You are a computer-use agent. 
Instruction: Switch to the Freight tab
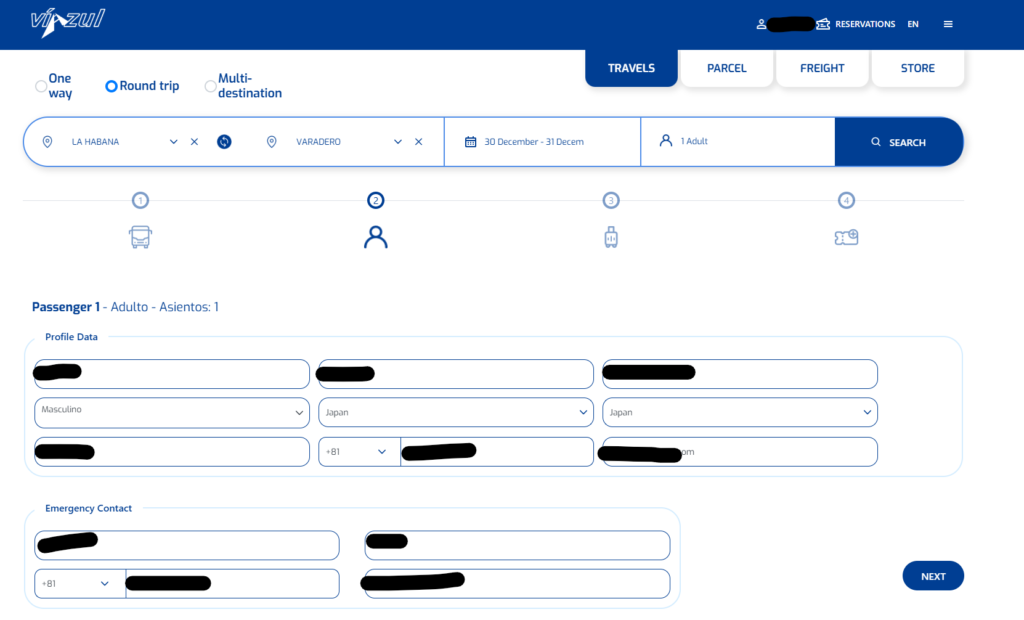click(x=822, y=68)
